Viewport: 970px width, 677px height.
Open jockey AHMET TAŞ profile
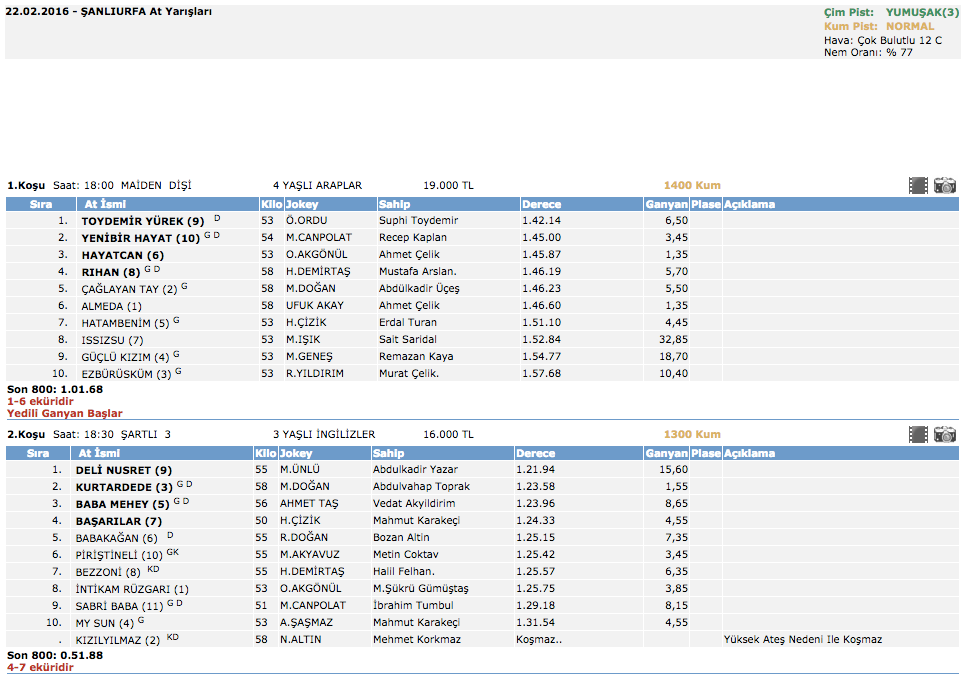coord(309,504)
